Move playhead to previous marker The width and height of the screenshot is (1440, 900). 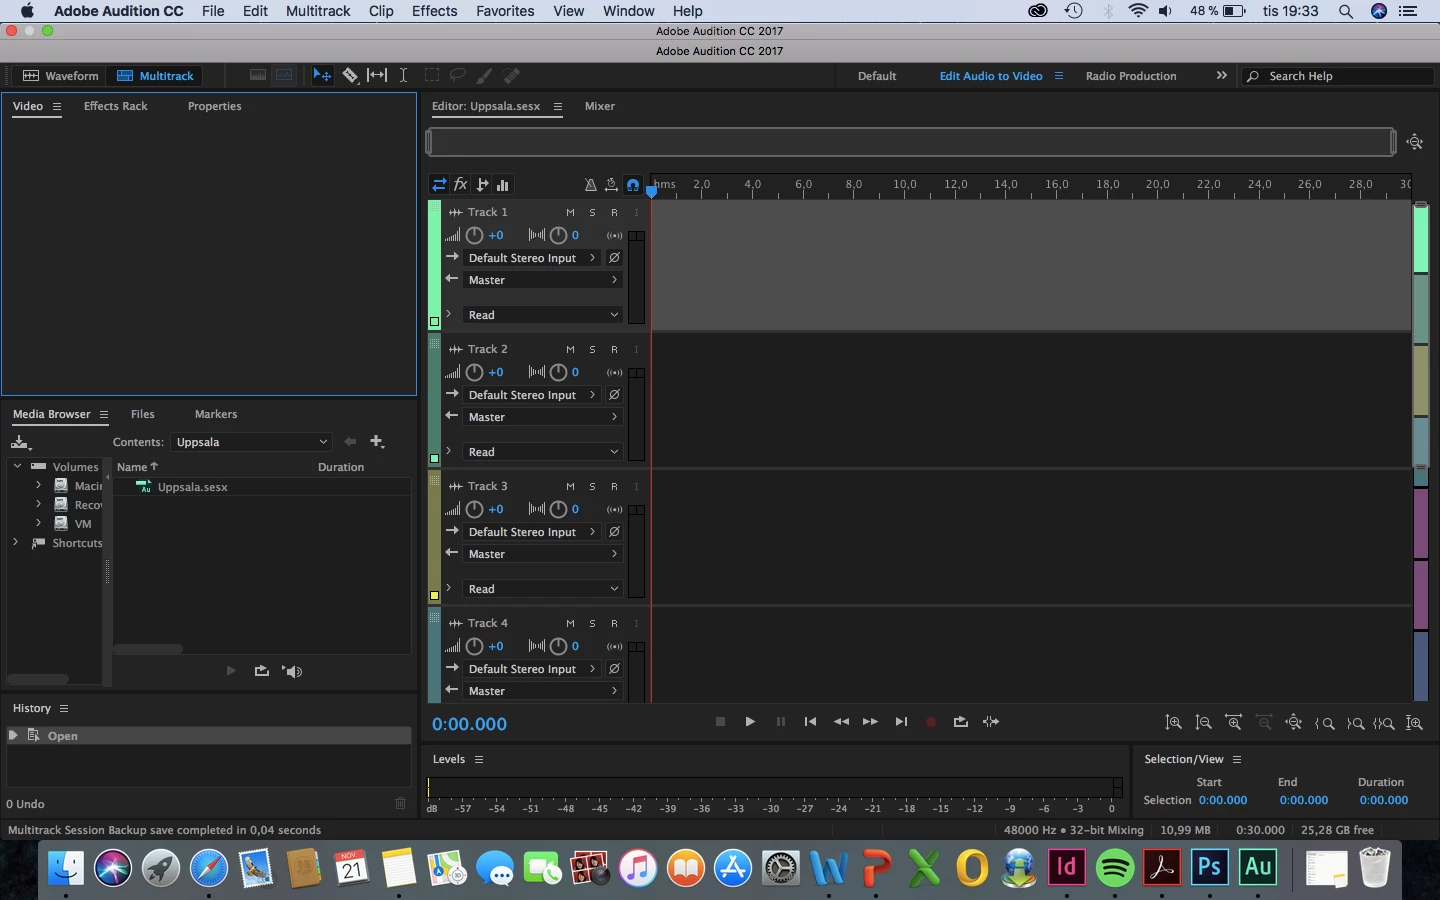tap(811, 722)
